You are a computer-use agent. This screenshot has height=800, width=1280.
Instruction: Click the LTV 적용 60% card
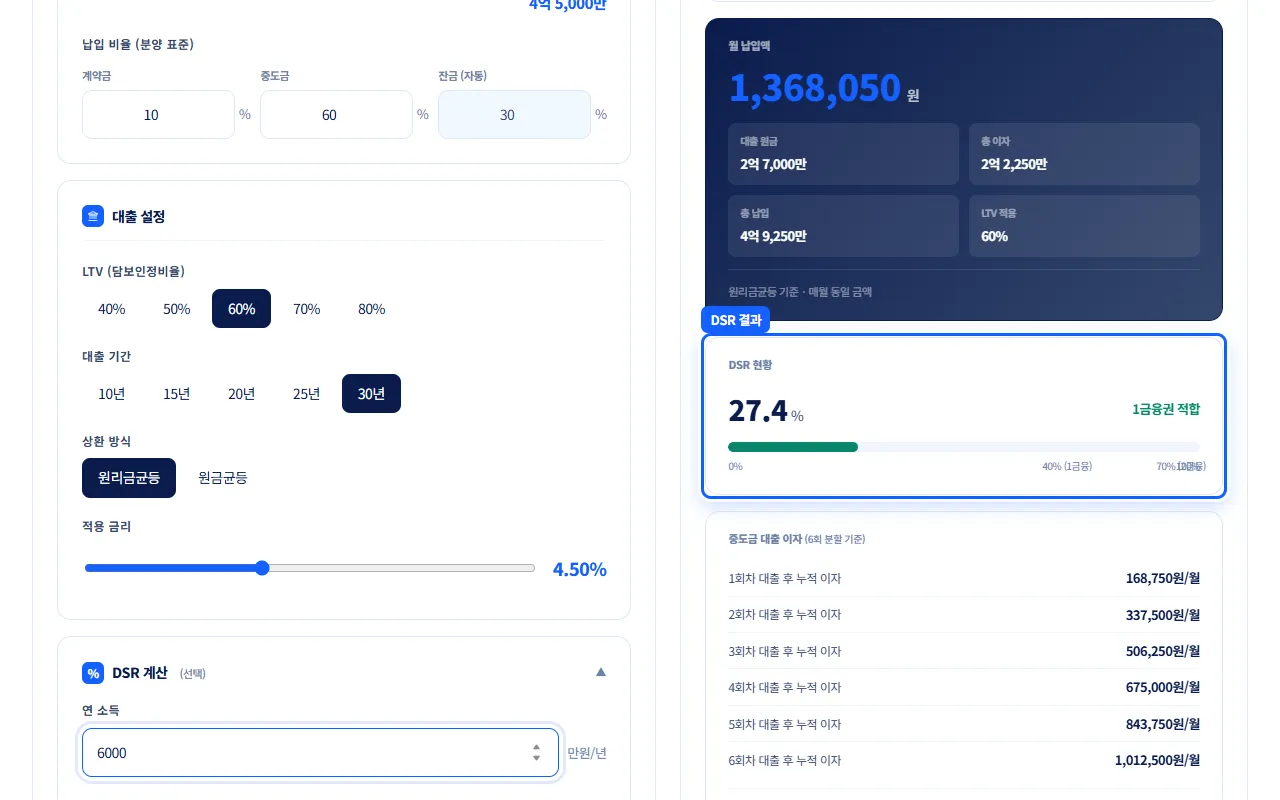(x=1084, y=226)
